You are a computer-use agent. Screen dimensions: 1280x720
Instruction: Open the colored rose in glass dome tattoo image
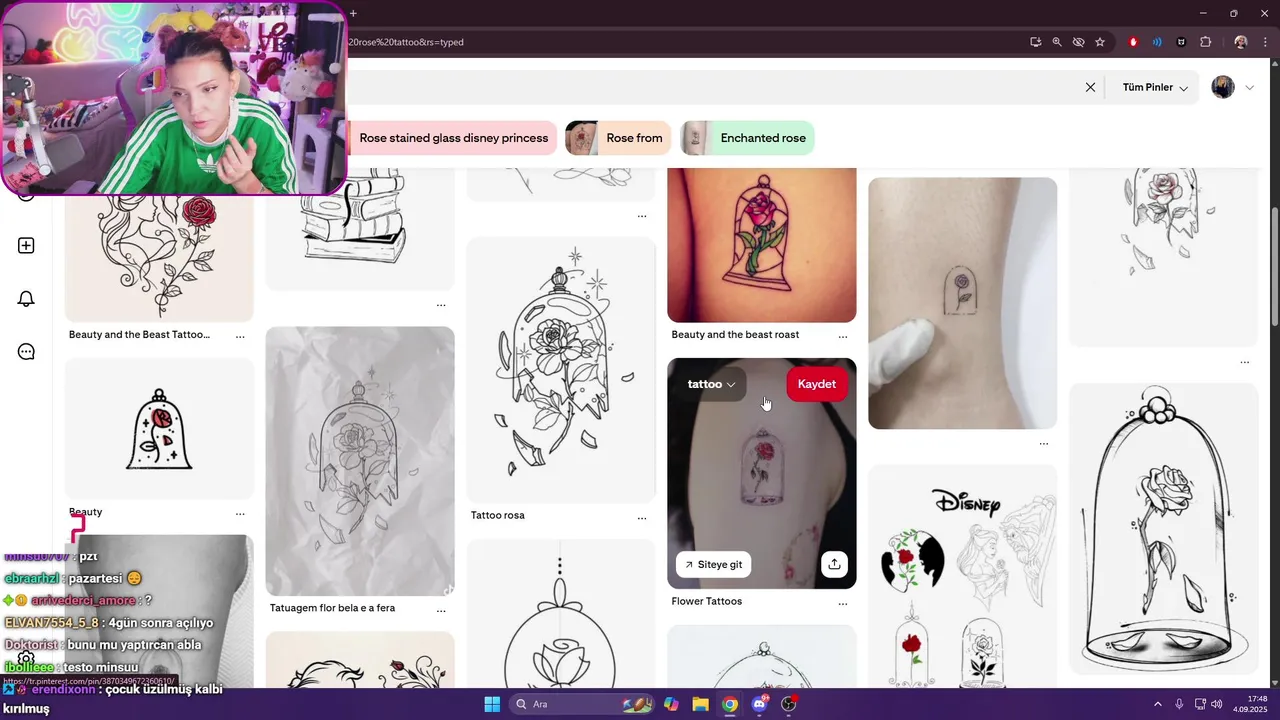pyautogui.click(x=762, y=245)
